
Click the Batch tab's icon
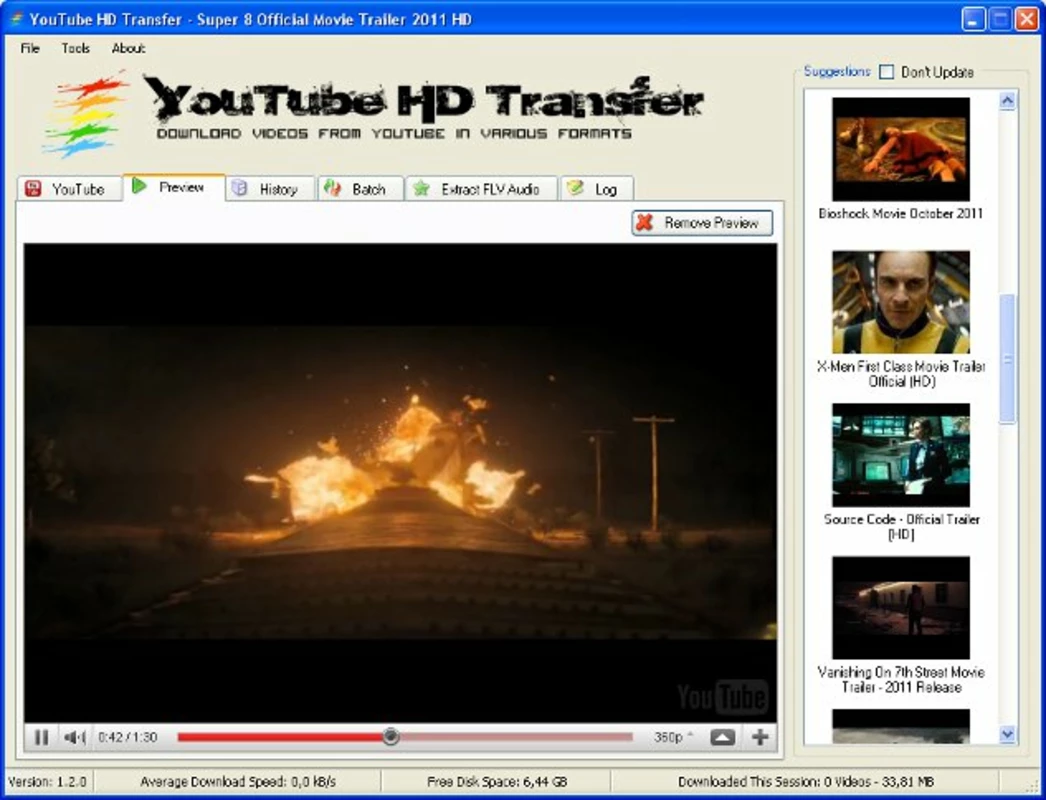(x=332, y=188)
